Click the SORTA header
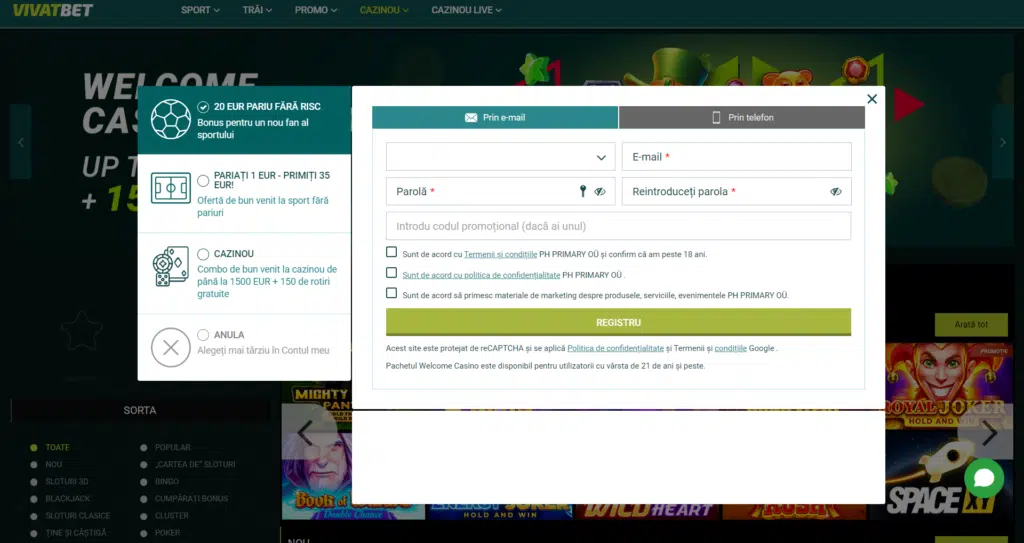The image size is (1024, 543). (140, 410)
